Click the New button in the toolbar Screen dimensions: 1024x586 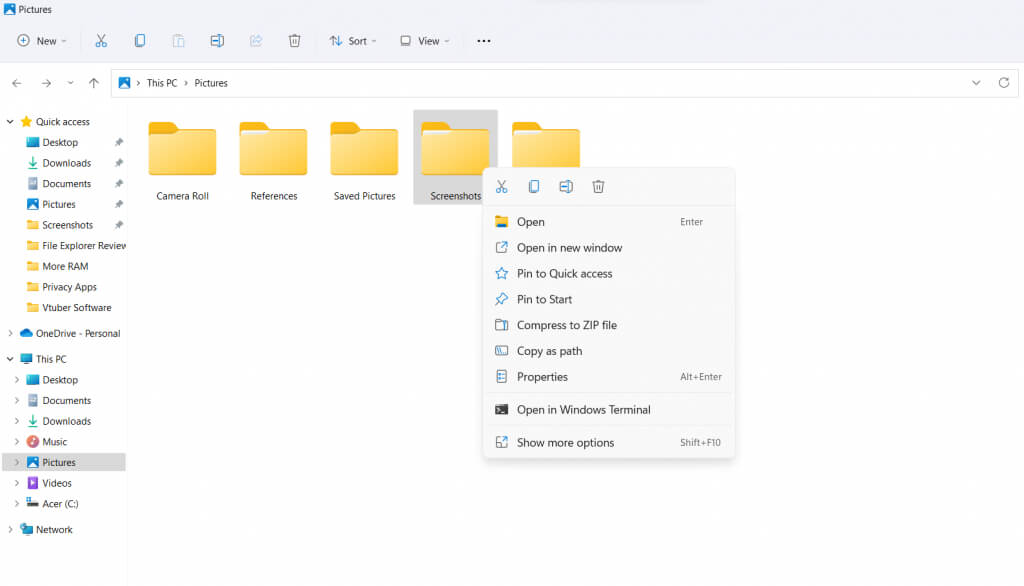point(42,41)
